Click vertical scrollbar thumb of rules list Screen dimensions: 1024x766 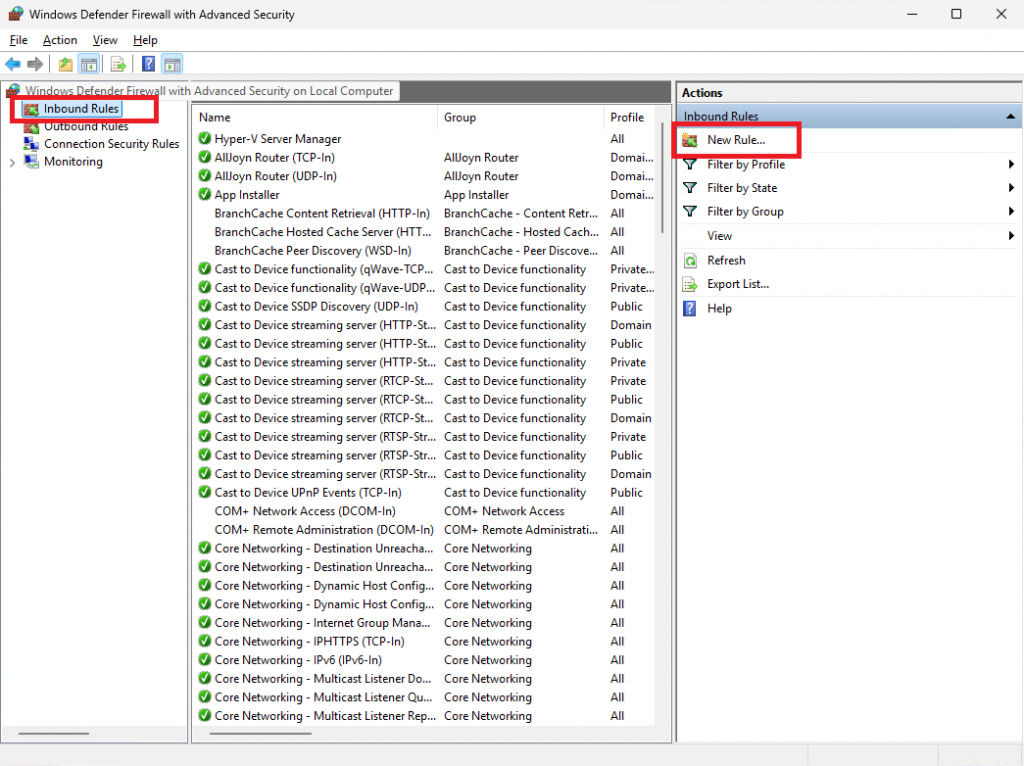pos(662,178)
